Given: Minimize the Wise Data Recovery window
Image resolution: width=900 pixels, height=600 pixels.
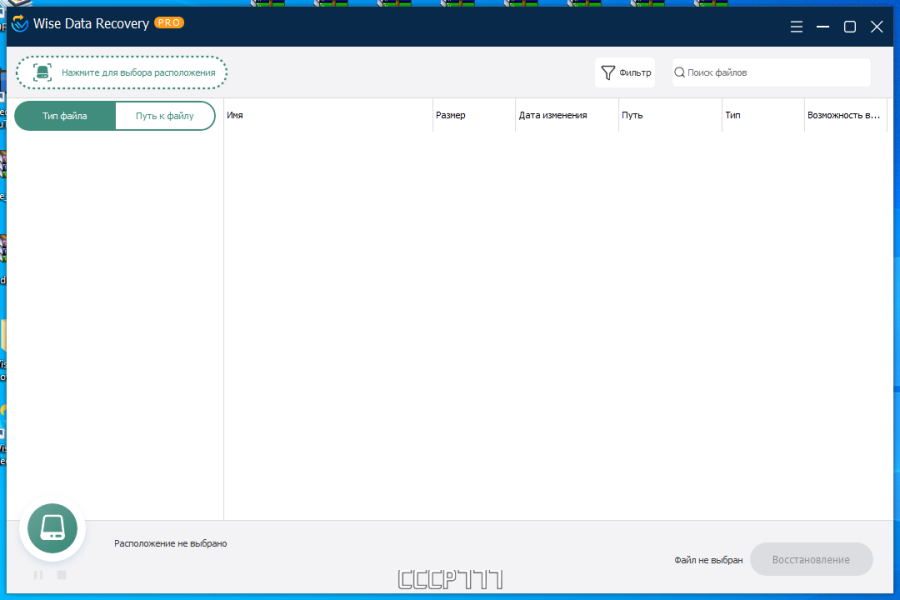Looking at the screenshot, I should click(823, 26).
